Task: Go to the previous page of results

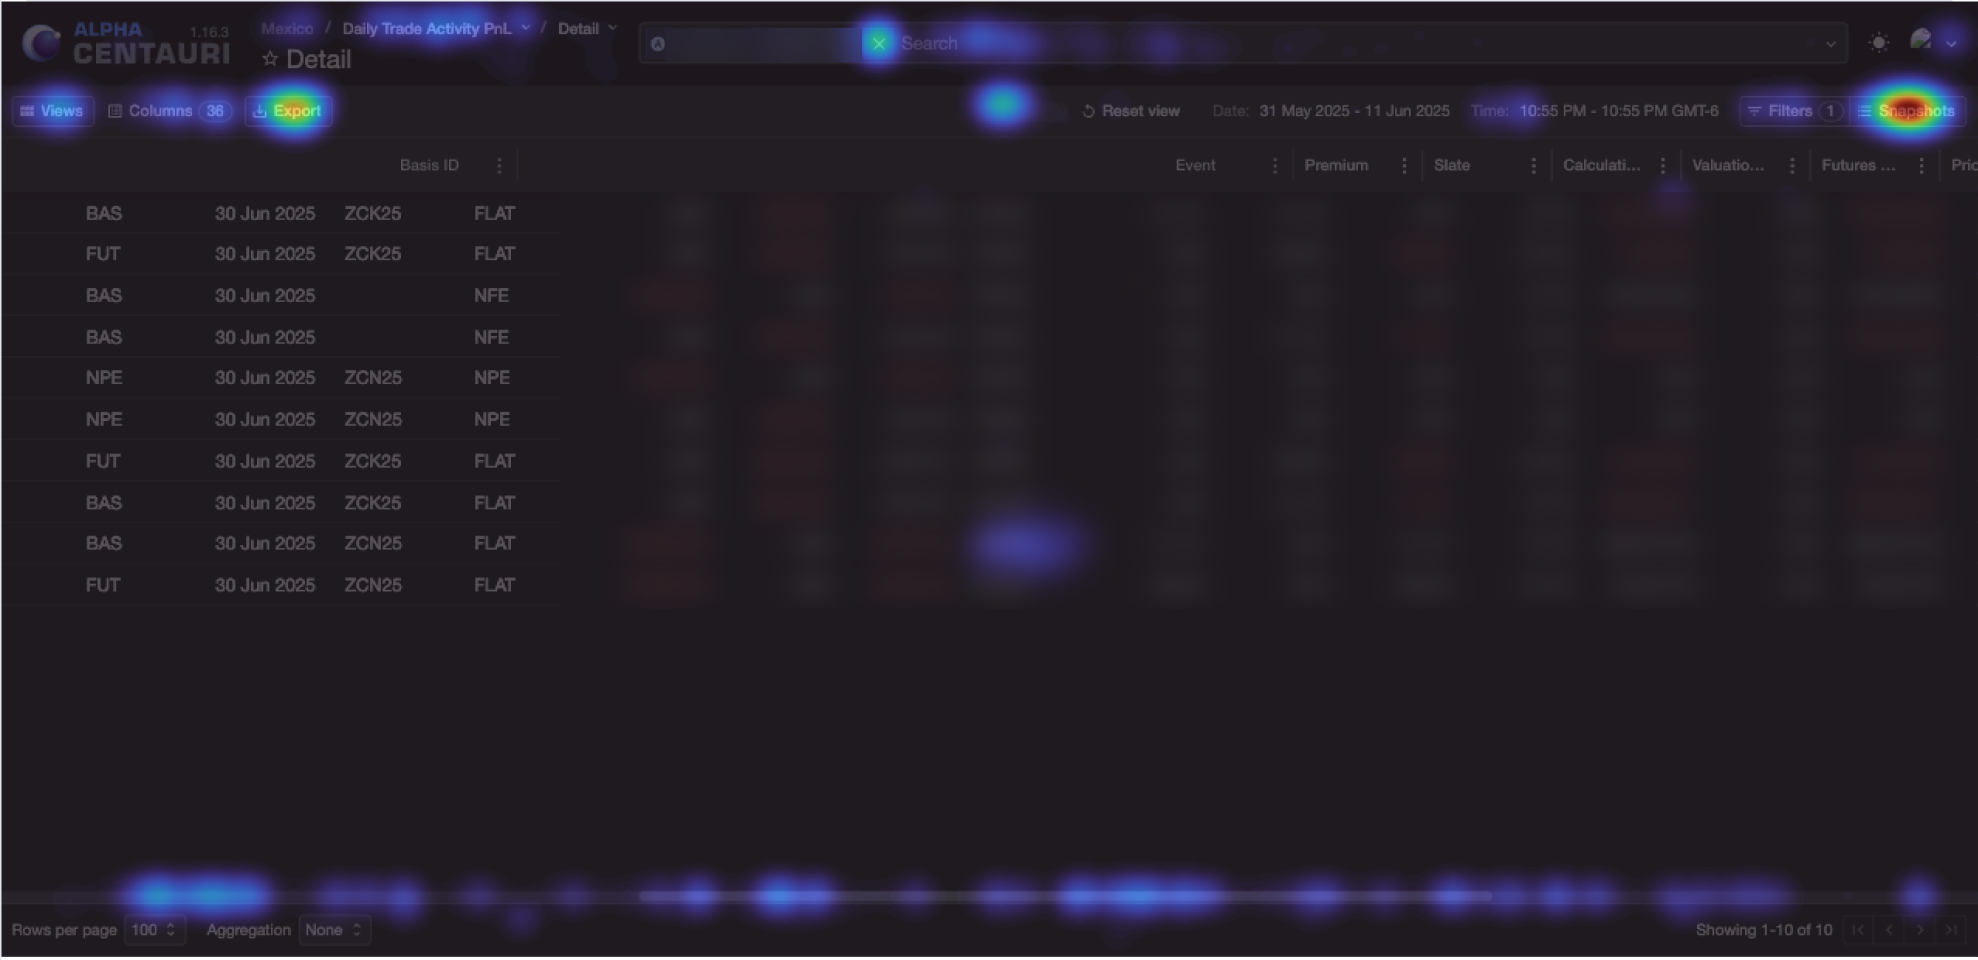Action: pos(1889,930)
